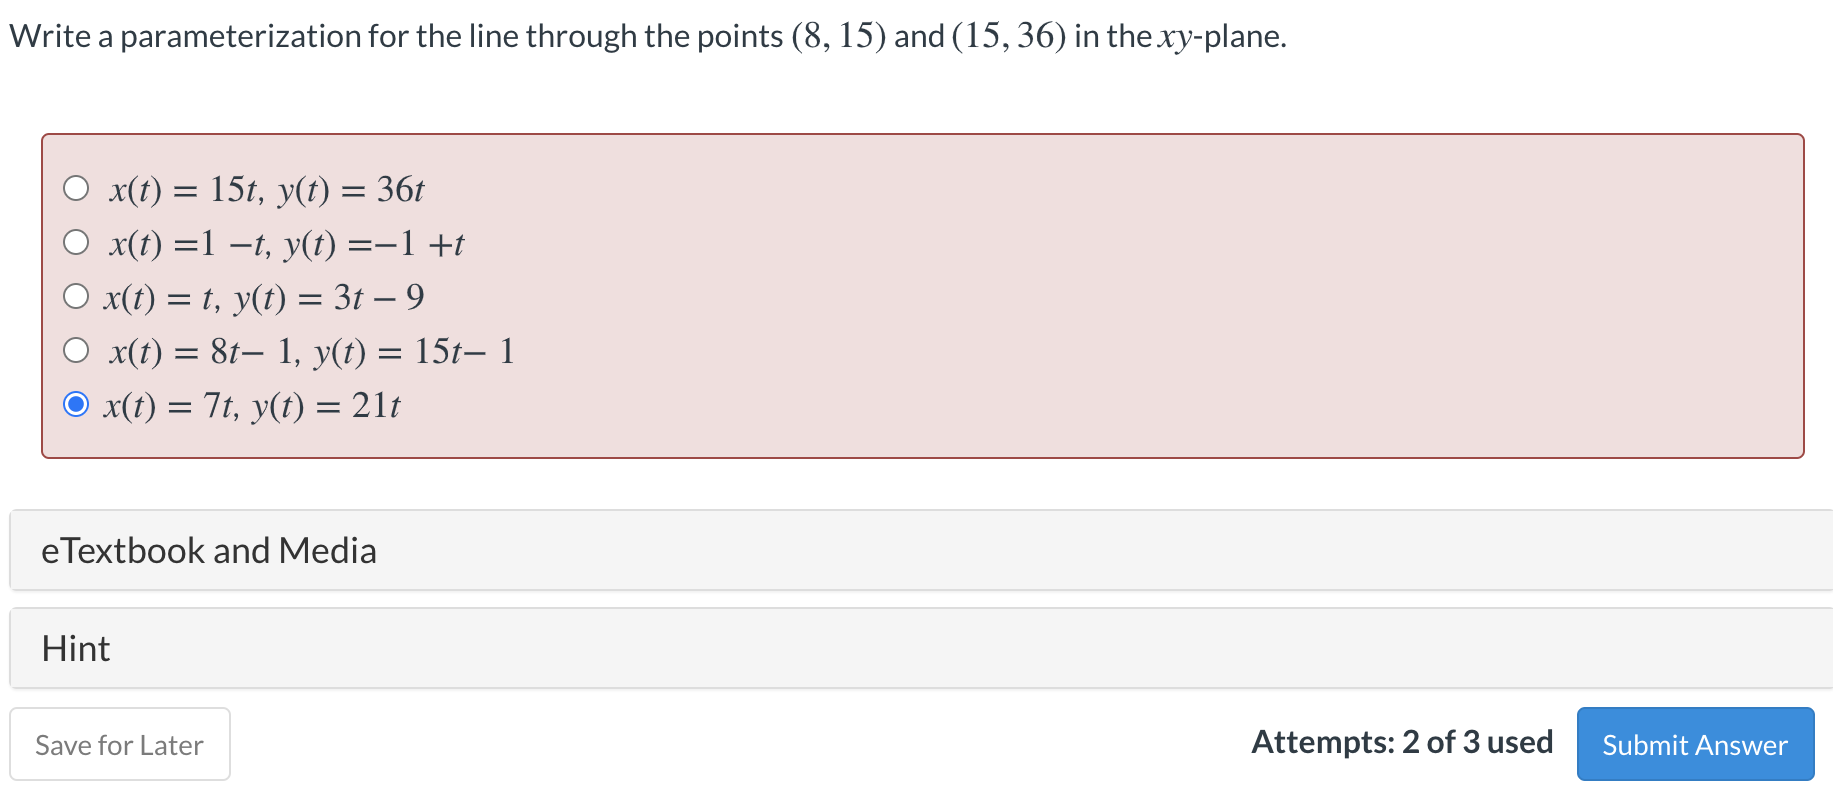Click the first radio button in the list

(75, 187)
